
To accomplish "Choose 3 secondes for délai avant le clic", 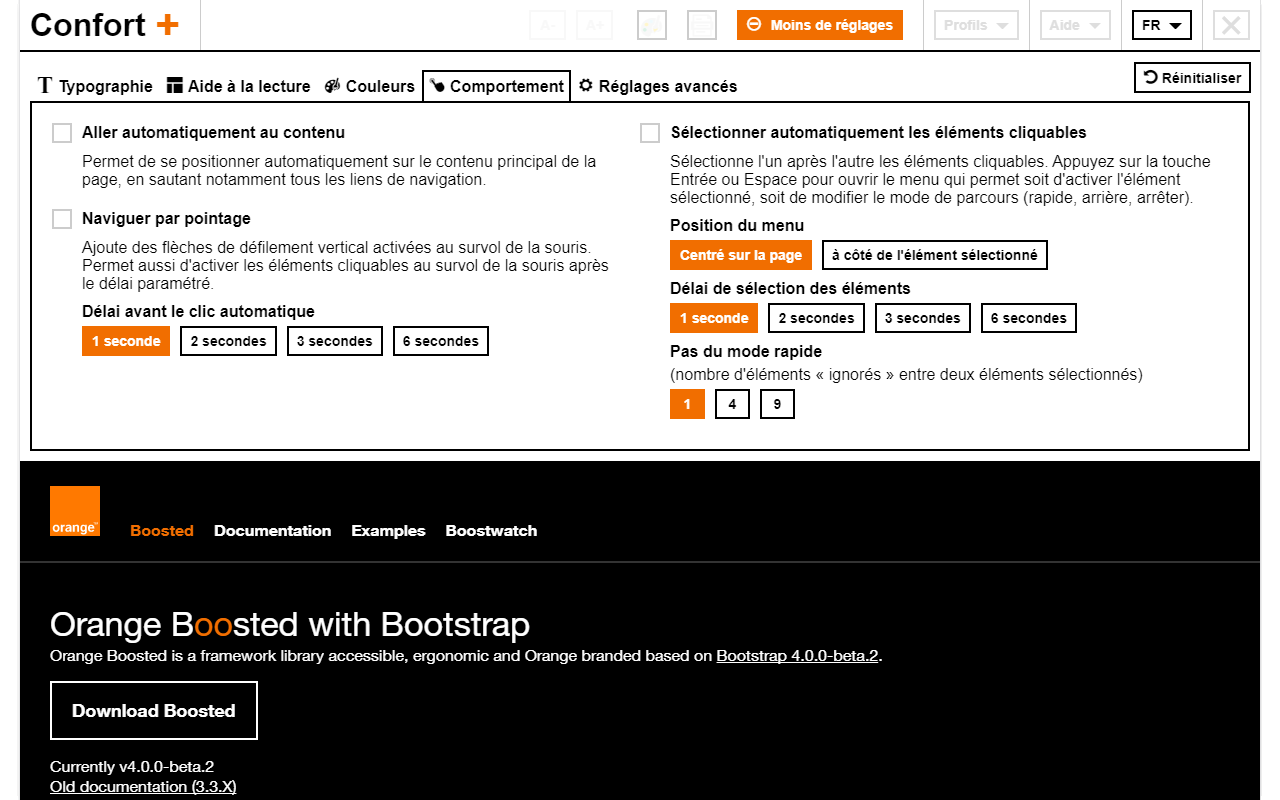I will click(x=335, y=341).
